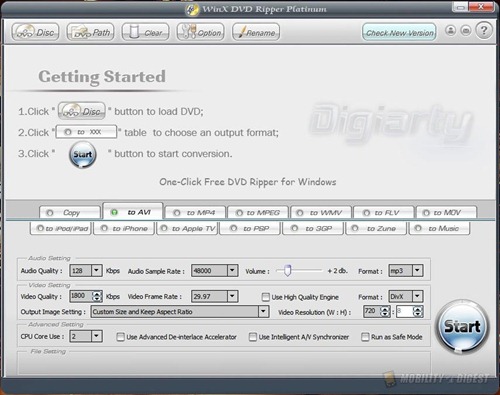The image size is (500, 395).
Task: Choose the to Apple TV radio button
Action: click(x=164, y=228)
